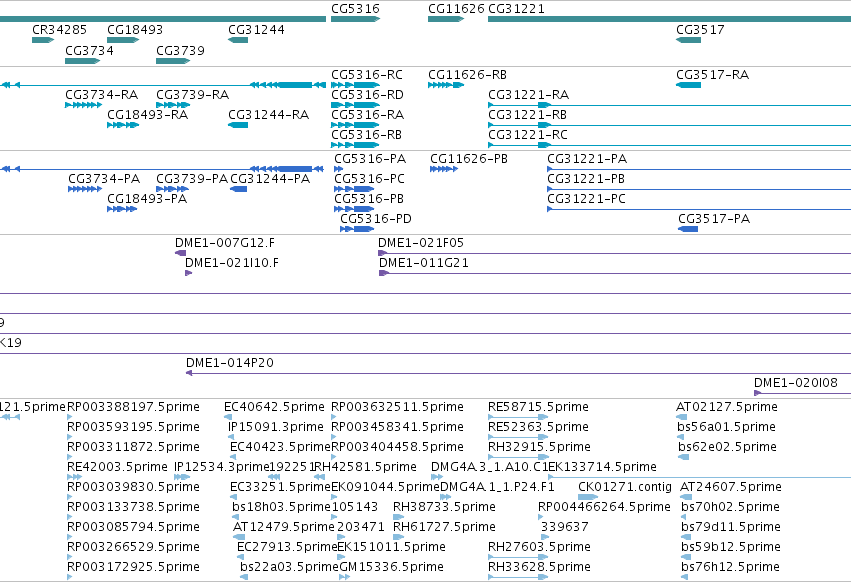The image size is (851, 582).
Task: Click the CG5316-RA transcript label
Action: 367,115
